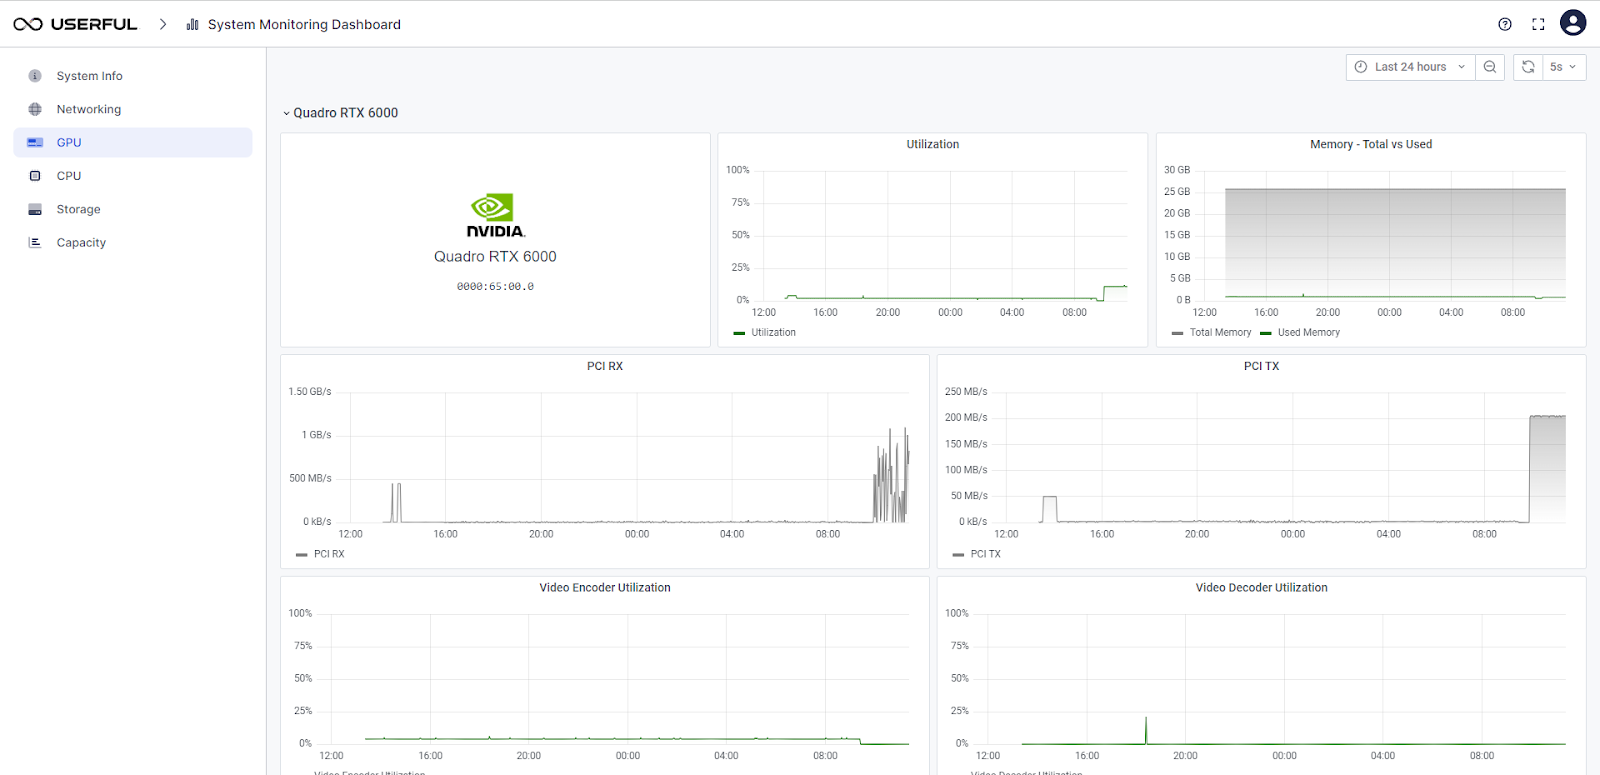Click System Monitoring Dashboard breadcrumb
1600x775 pixels.
304,24
